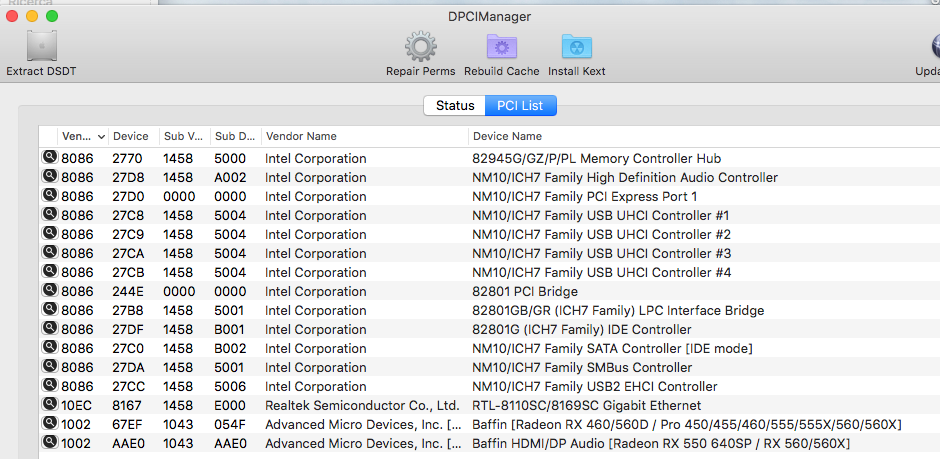Switch to the Status tab
Image resolution: width=940 pixels, height=459 pixels.
click(x=454, y=105)
